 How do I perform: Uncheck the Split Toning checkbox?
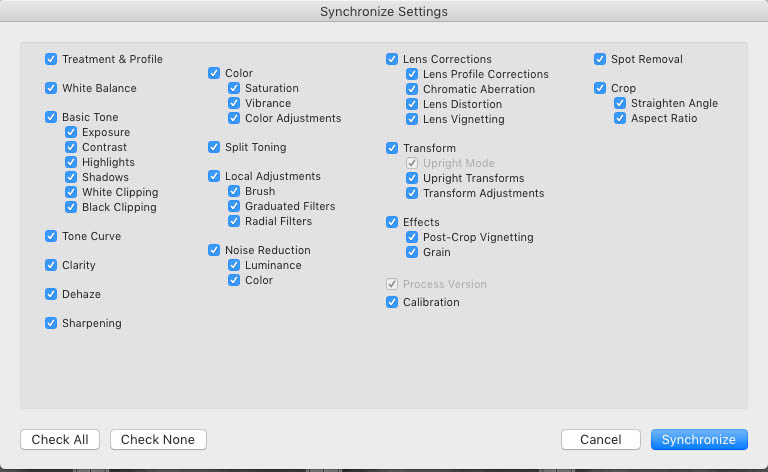coord(214,147)
